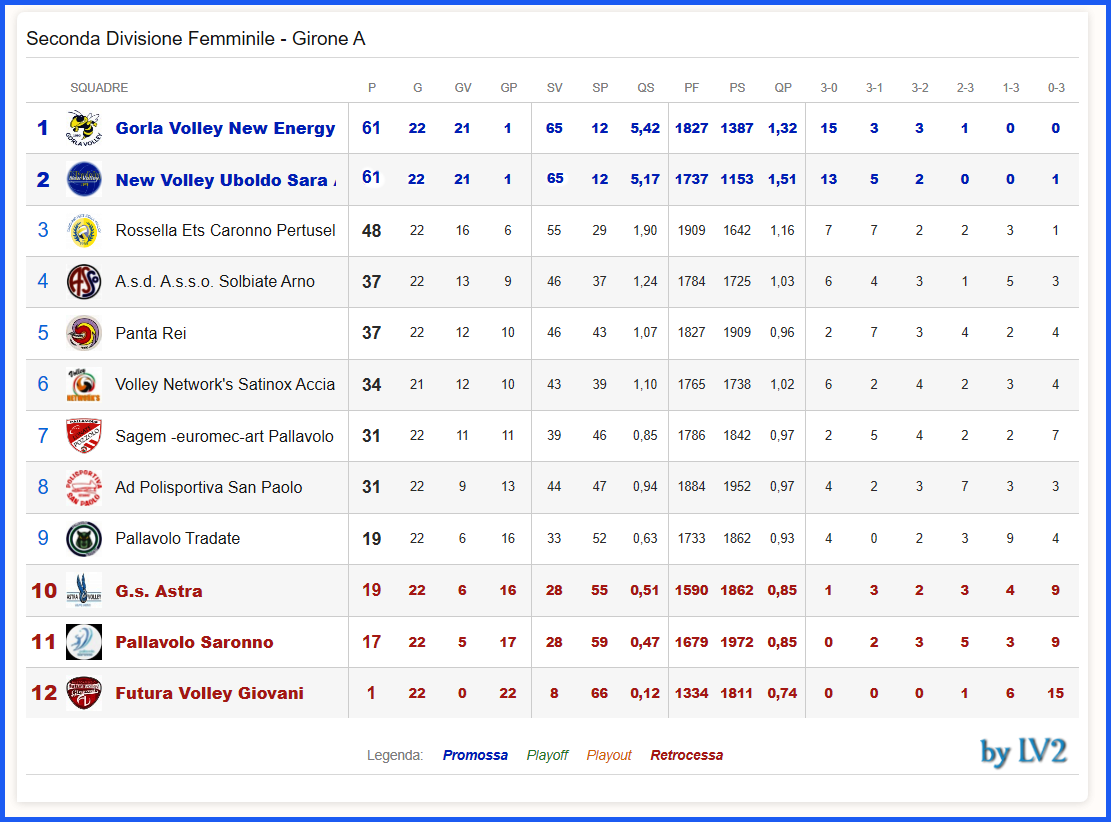Image resolution: width=1111 pixels, height=822 pixels.
Task: Click Pallavolo Saronno's 1972 PS value
Action: pos(737,642)
